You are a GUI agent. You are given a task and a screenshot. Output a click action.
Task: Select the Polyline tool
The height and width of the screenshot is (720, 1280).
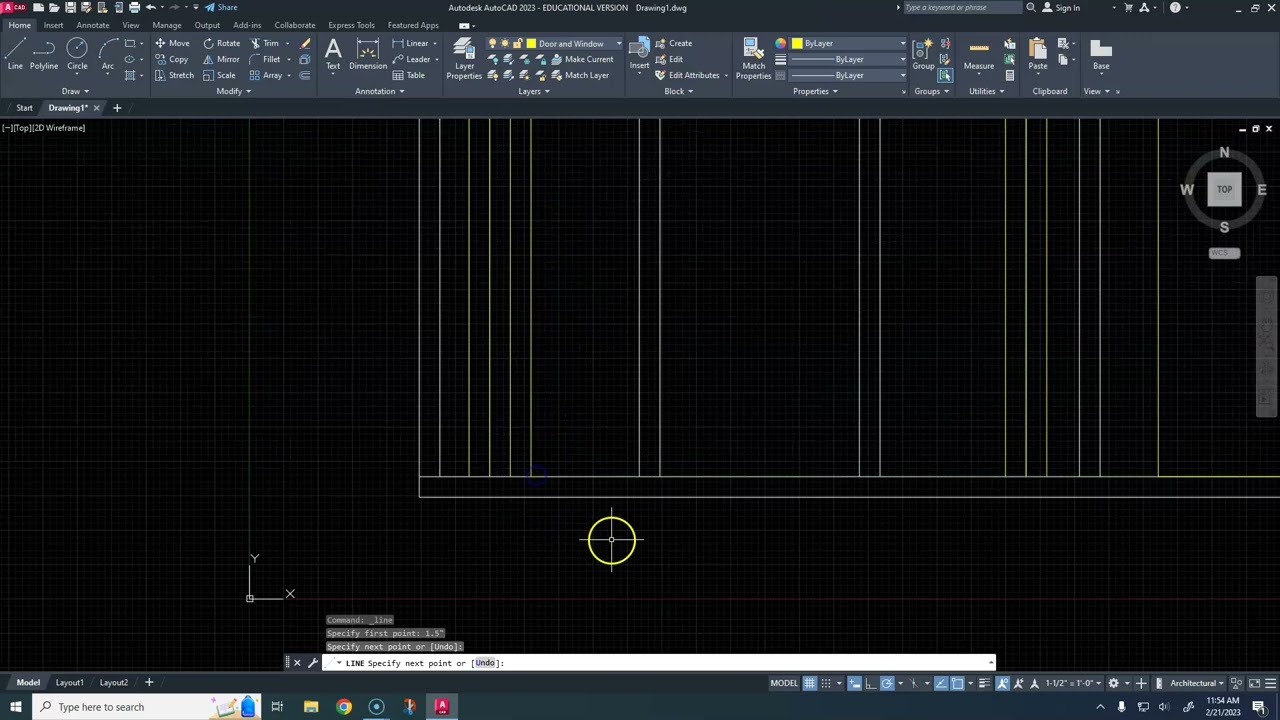[43, 54]
